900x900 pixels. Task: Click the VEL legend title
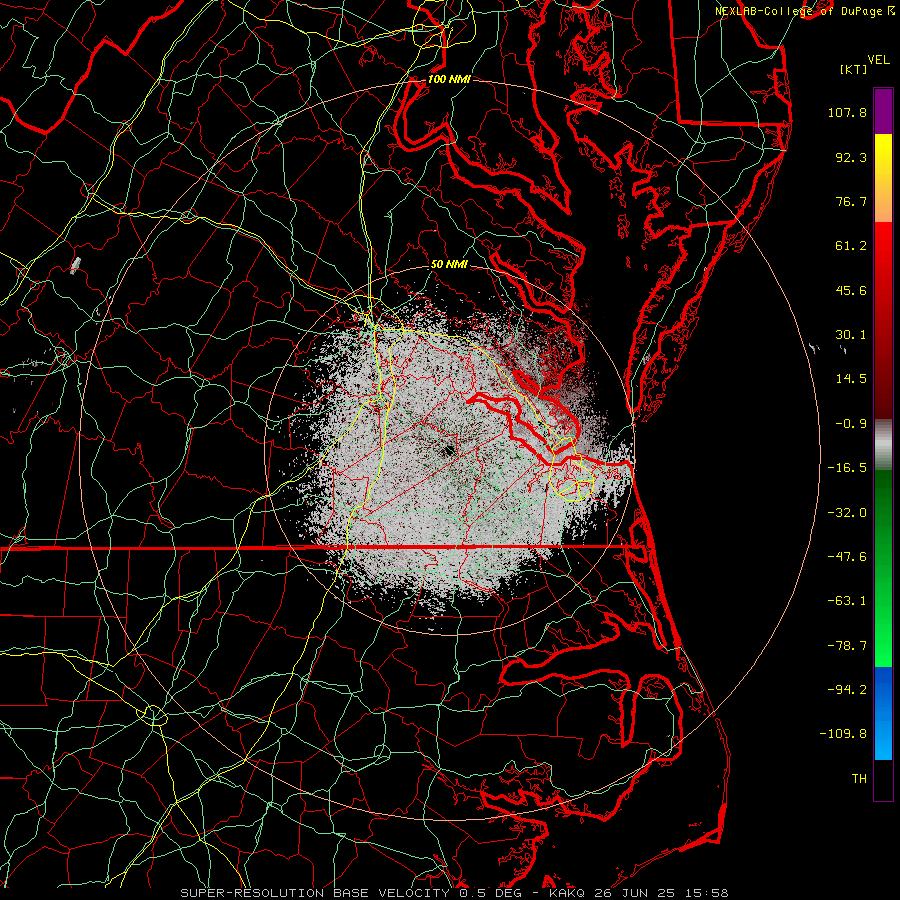tap(878, 60)
